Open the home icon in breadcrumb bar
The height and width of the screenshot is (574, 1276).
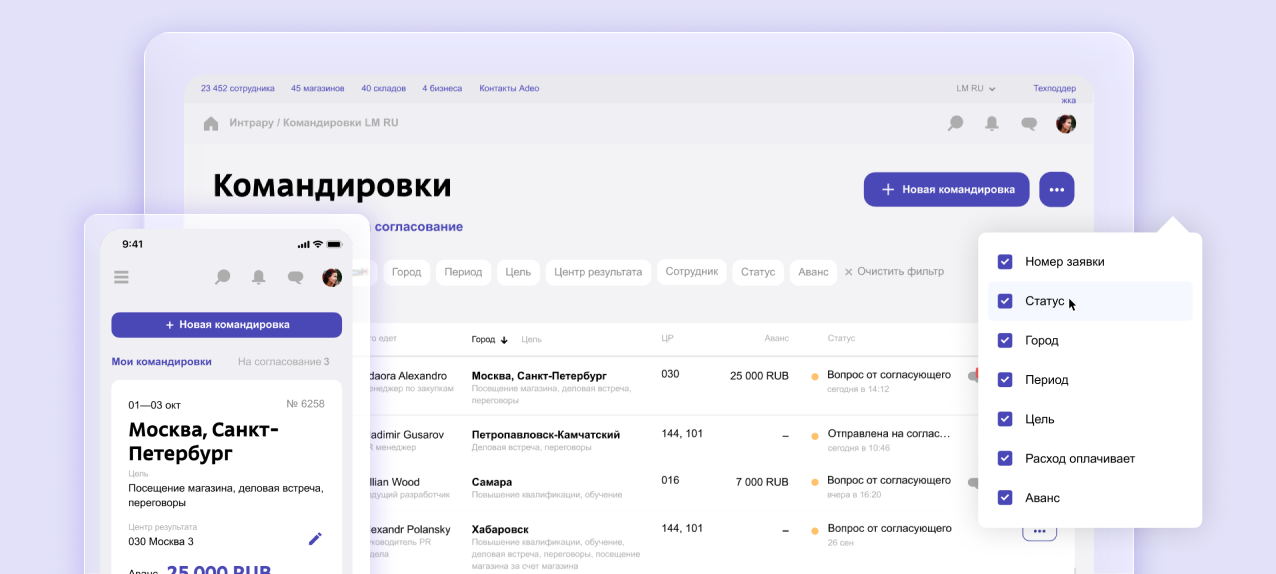211,124
